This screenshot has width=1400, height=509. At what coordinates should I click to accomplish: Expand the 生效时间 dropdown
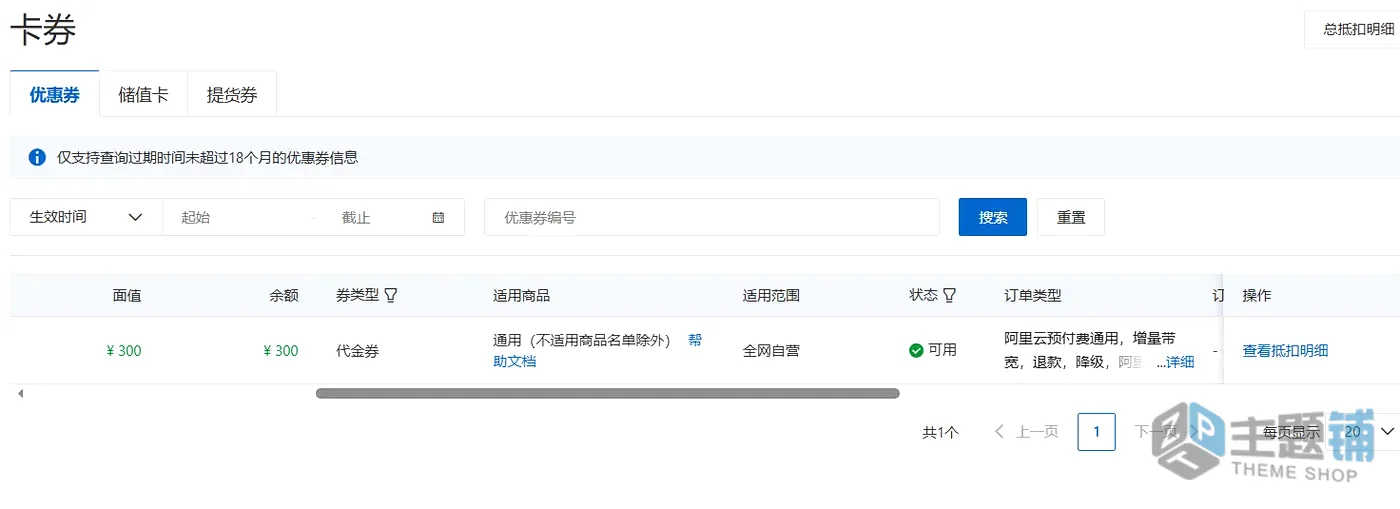pos(86,217)
